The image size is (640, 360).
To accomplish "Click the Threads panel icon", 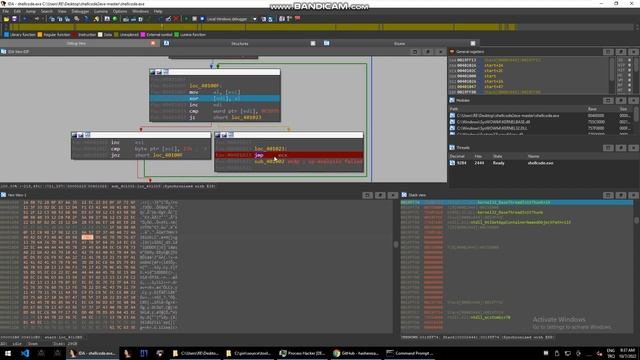I will pyautogui.click(x=452, y=148).
